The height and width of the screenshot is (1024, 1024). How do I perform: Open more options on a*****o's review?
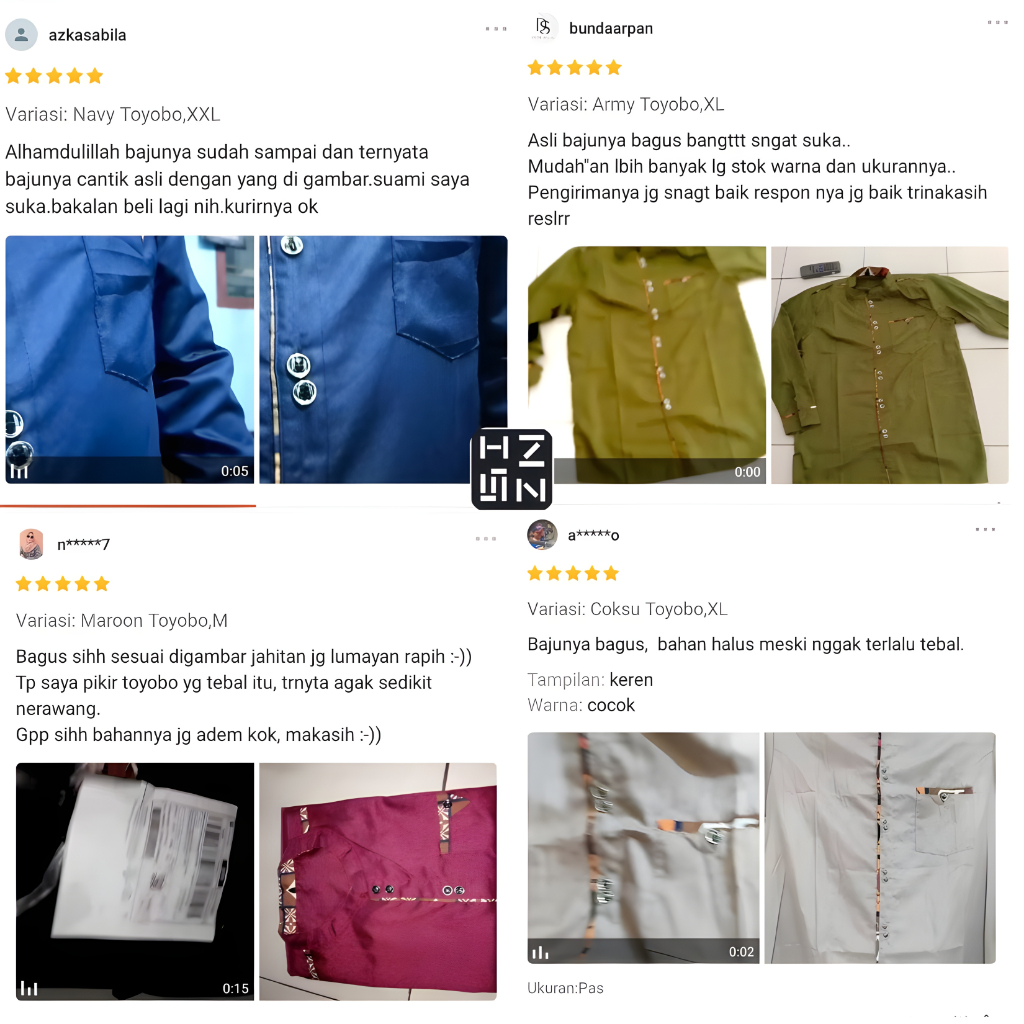[x=985, y=530]
